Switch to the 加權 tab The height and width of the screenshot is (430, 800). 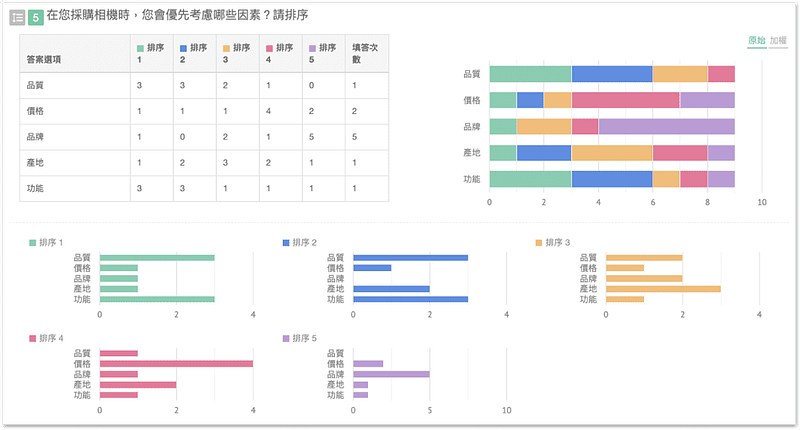(778, 41)
